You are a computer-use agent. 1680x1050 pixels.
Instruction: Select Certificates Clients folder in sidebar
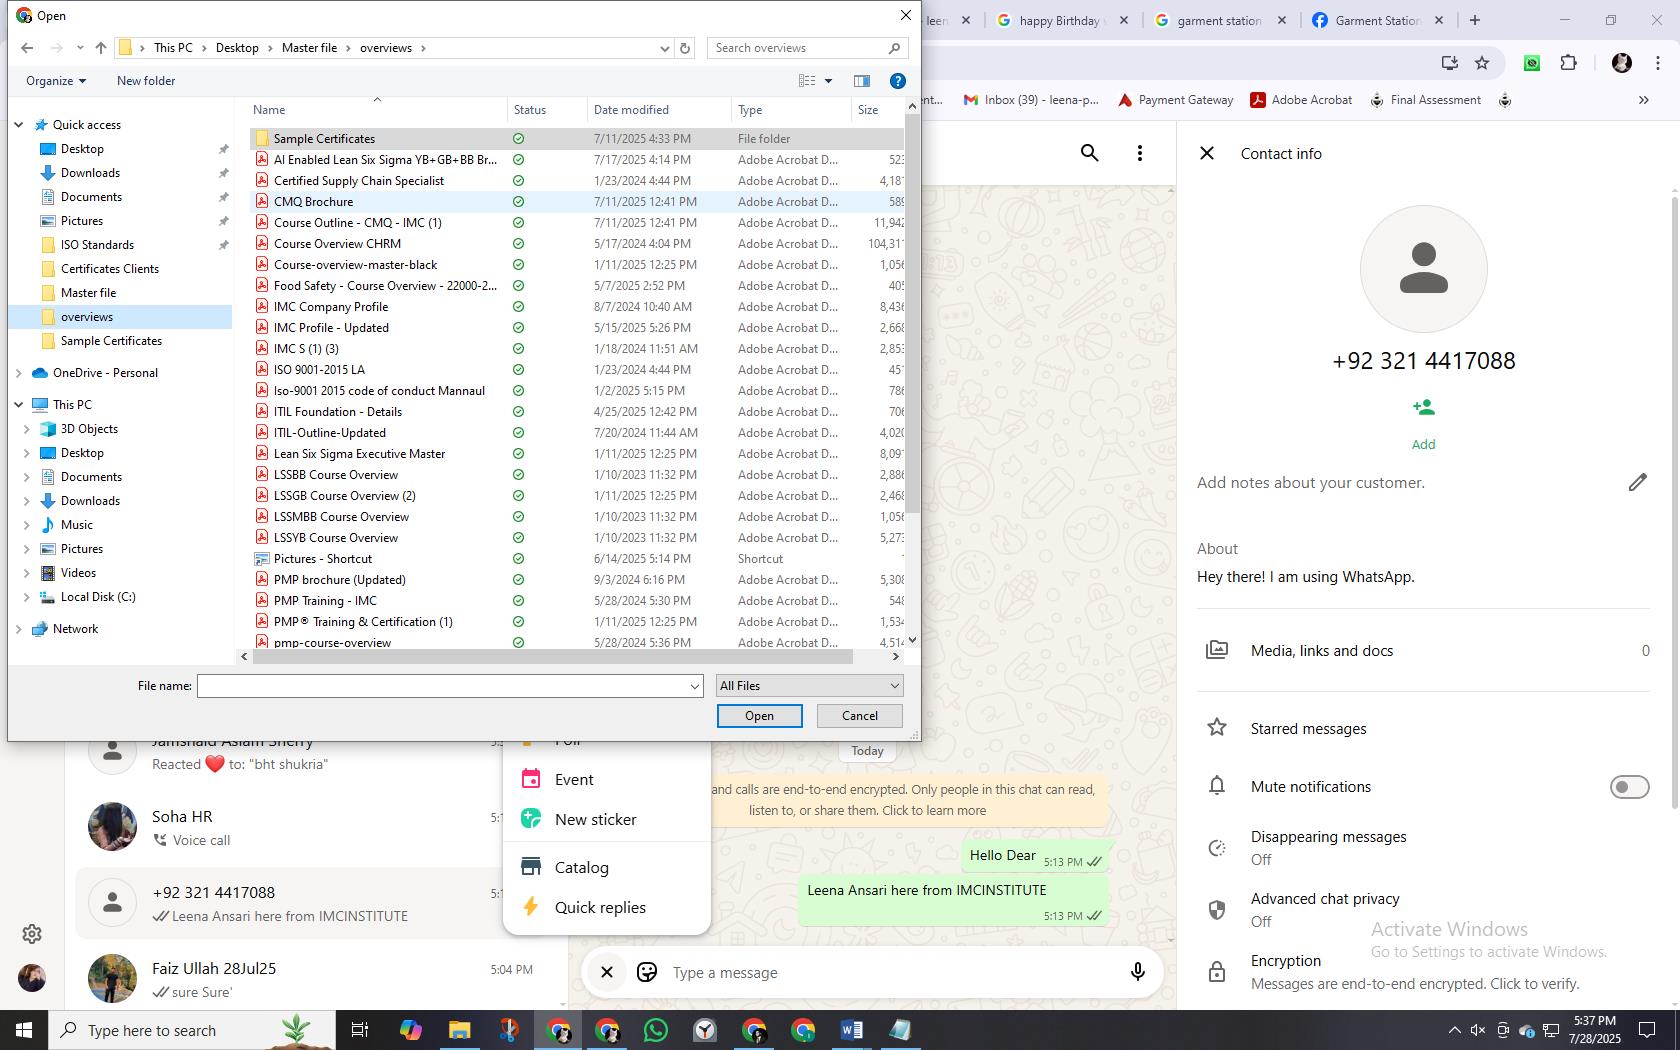click(x=110, y=269)
